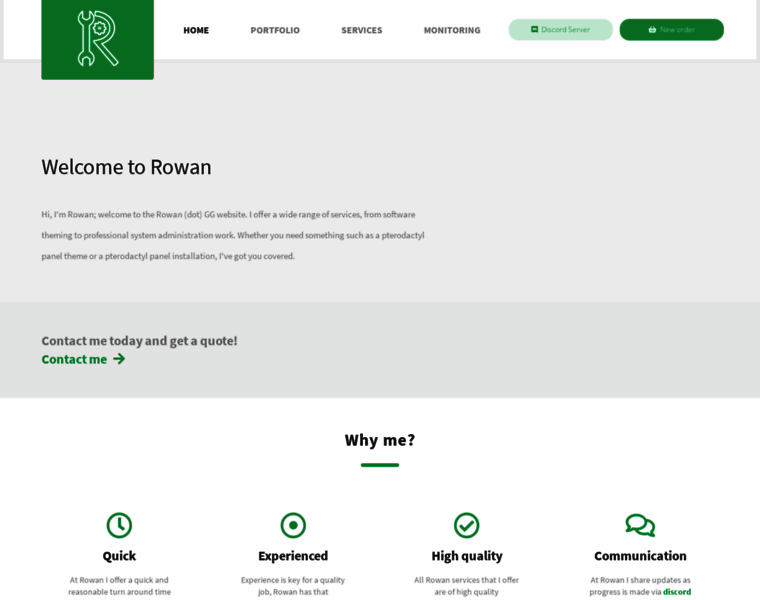Click the Why me? heading

click(x=380, y=440)
